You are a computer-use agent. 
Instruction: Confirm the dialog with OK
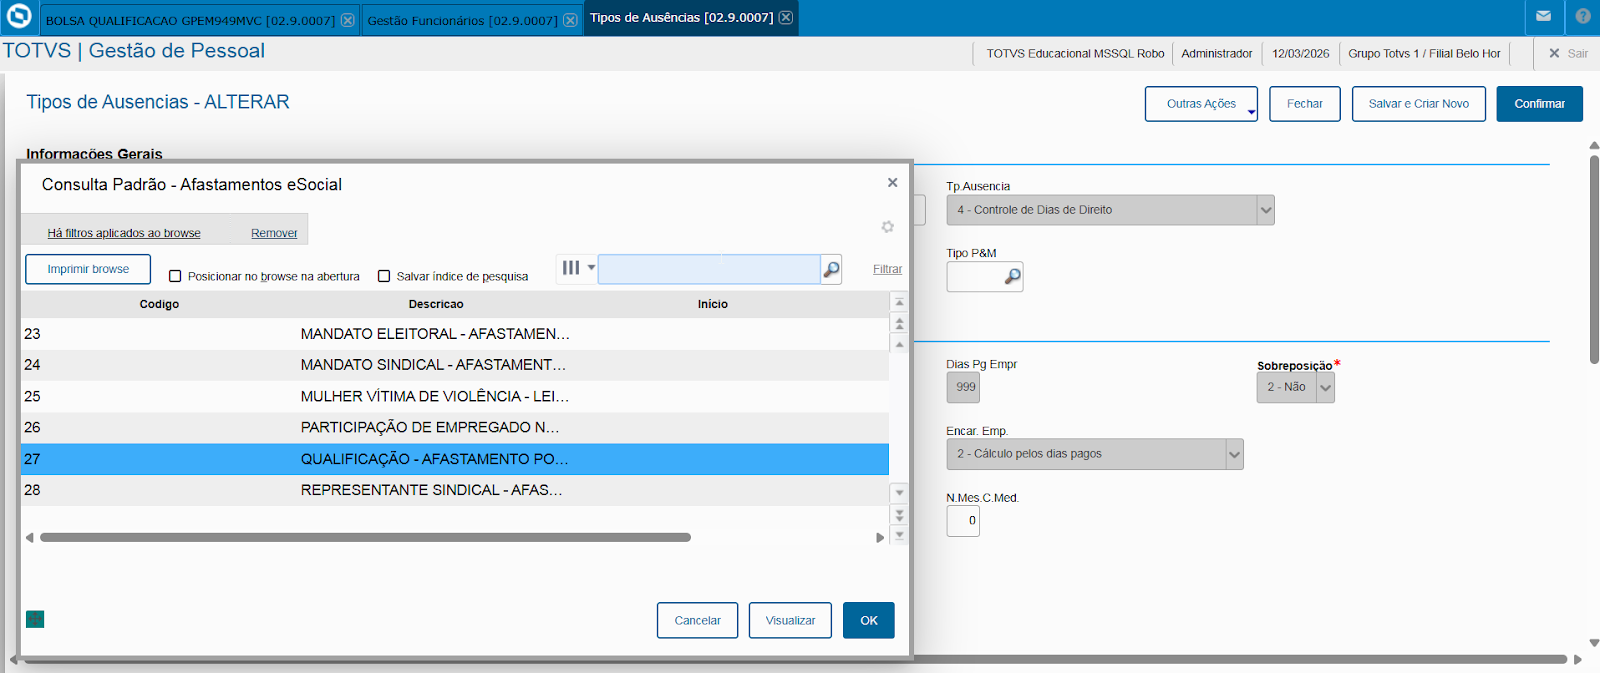tap(869, 620)
